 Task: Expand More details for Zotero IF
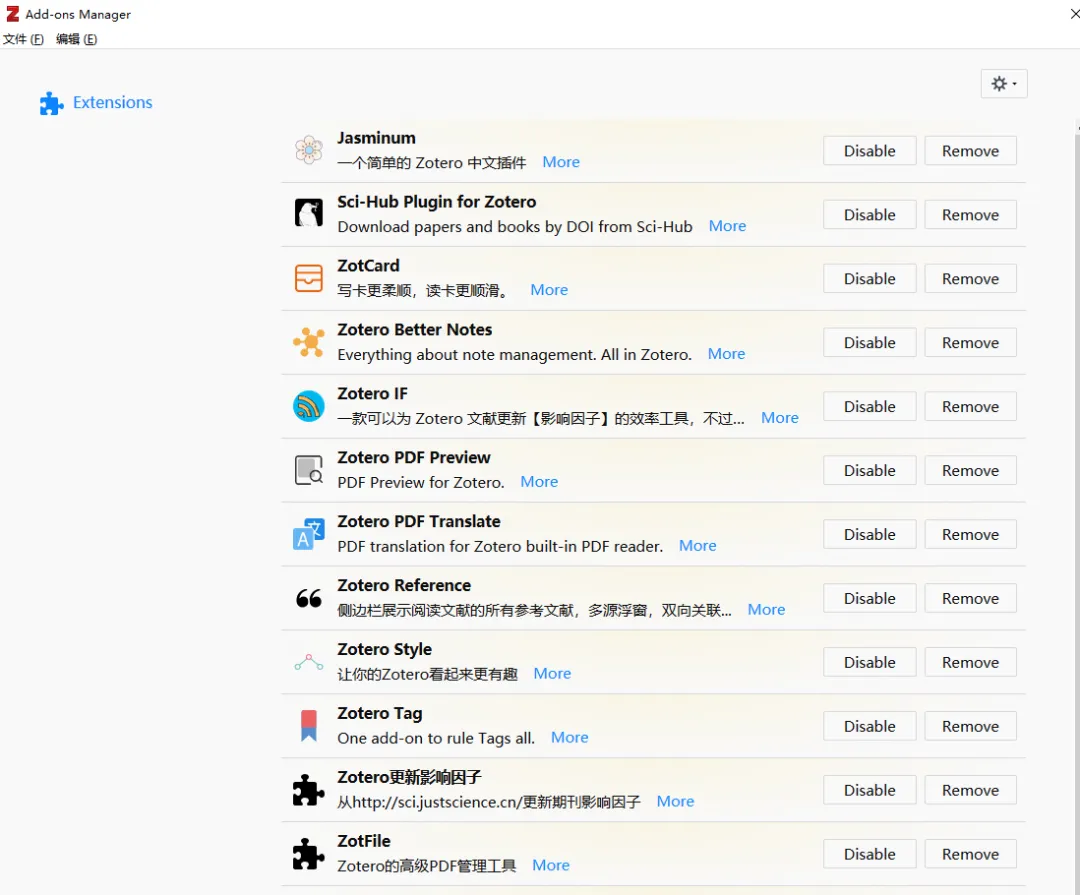779,418
